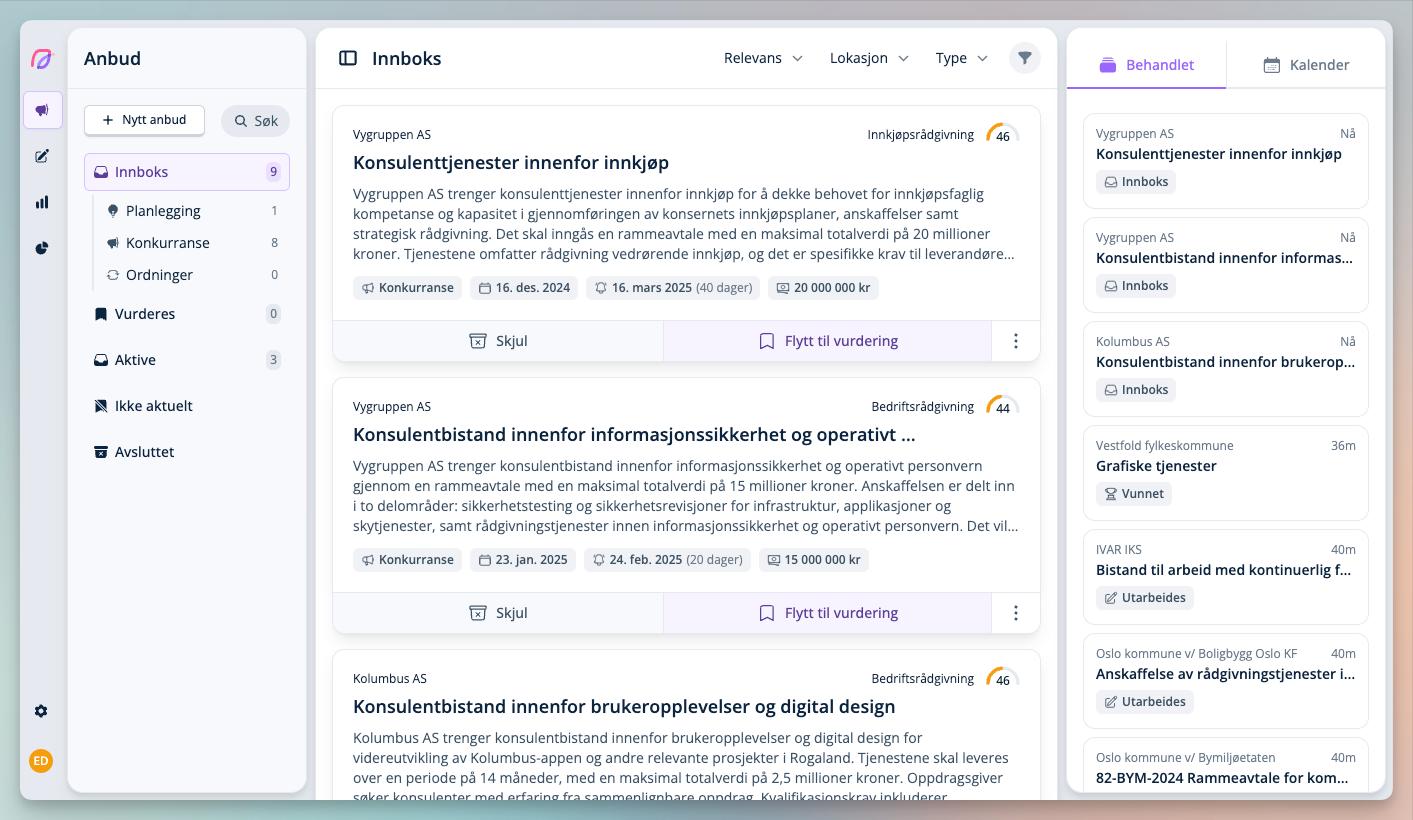1413x820 pixels.
Task: Open the pie chart icon in left rail
Action: coord(42,248)
